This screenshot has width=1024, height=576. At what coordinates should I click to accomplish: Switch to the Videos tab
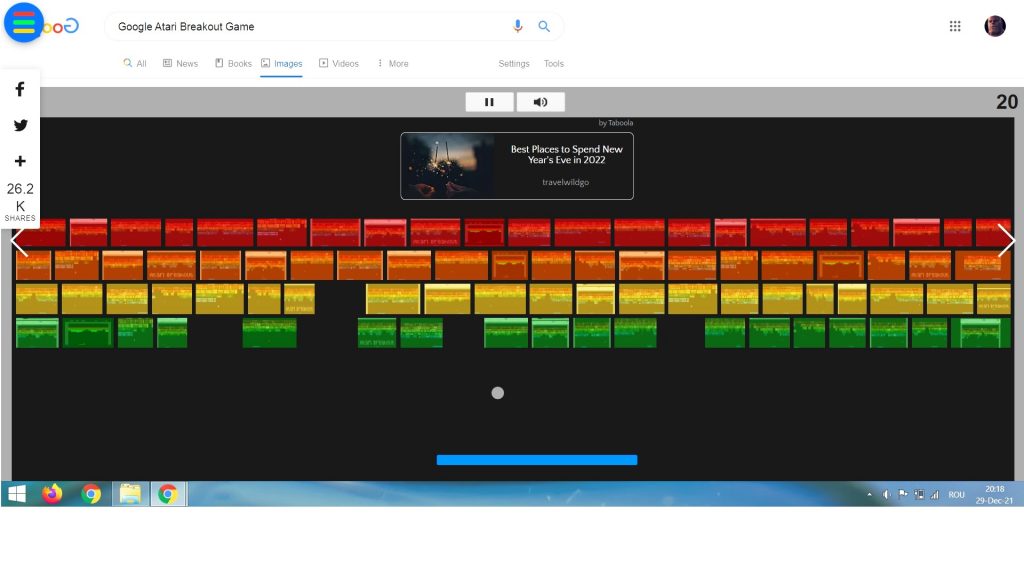(x=339, y=63)
